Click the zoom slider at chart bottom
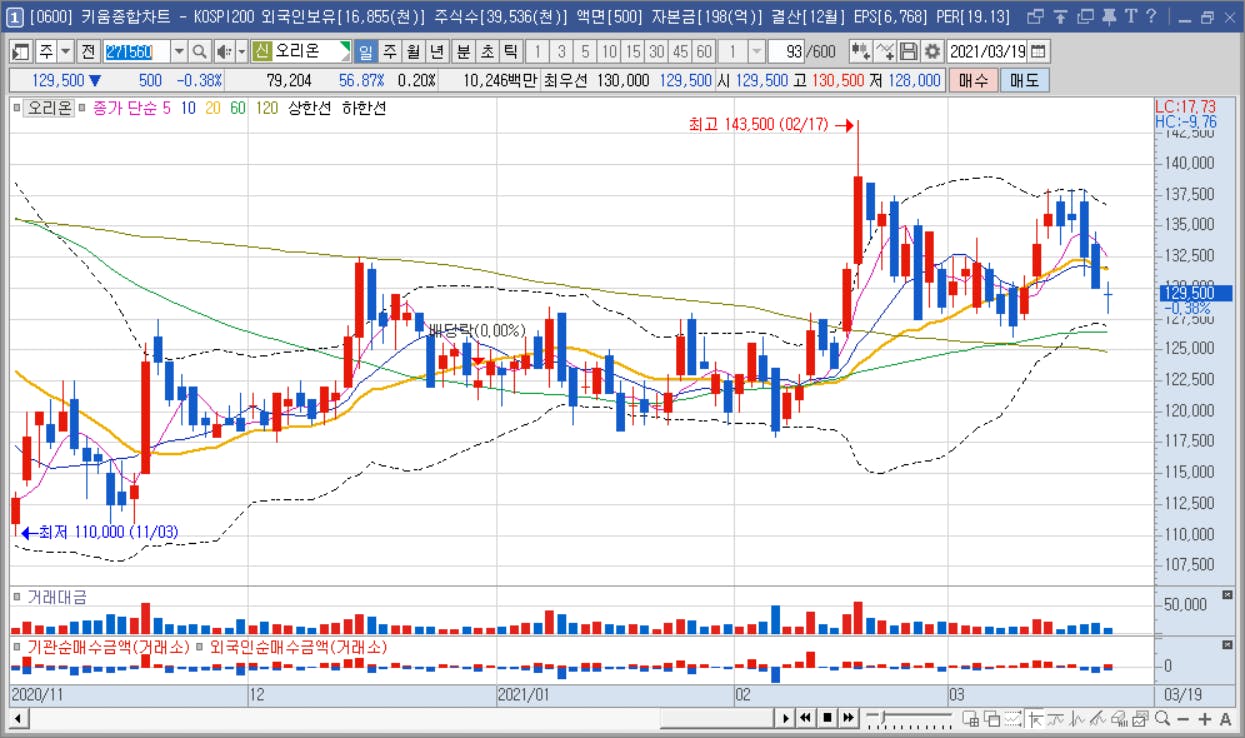The width and height of the screenshot is (1245, 738). [908, 718]
